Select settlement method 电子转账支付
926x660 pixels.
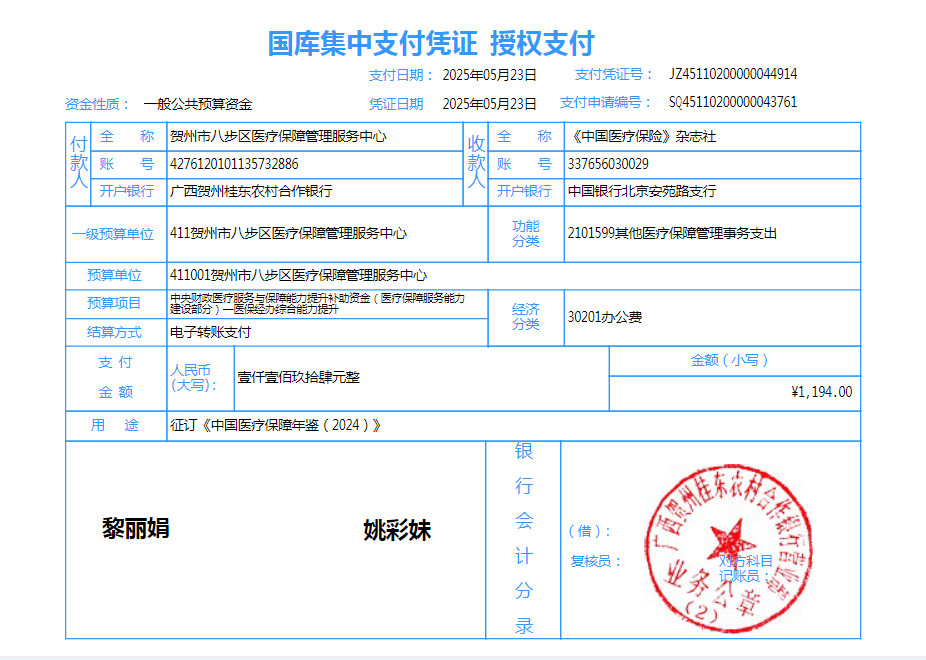tap(210, 332)
